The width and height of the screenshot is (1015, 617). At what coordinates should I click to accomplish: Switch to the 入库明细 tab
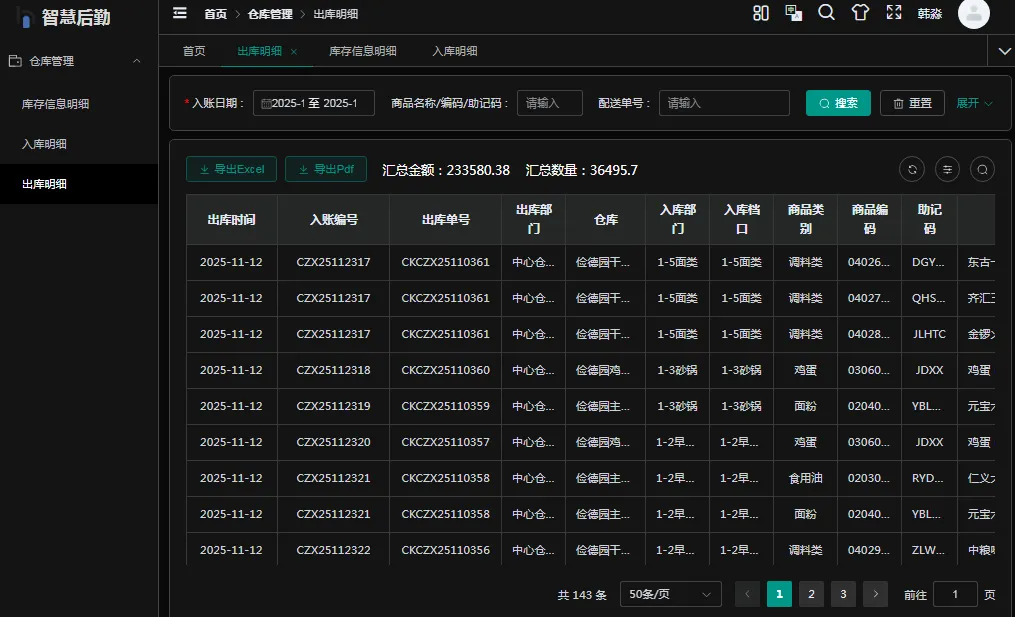(x=455, y=51)
